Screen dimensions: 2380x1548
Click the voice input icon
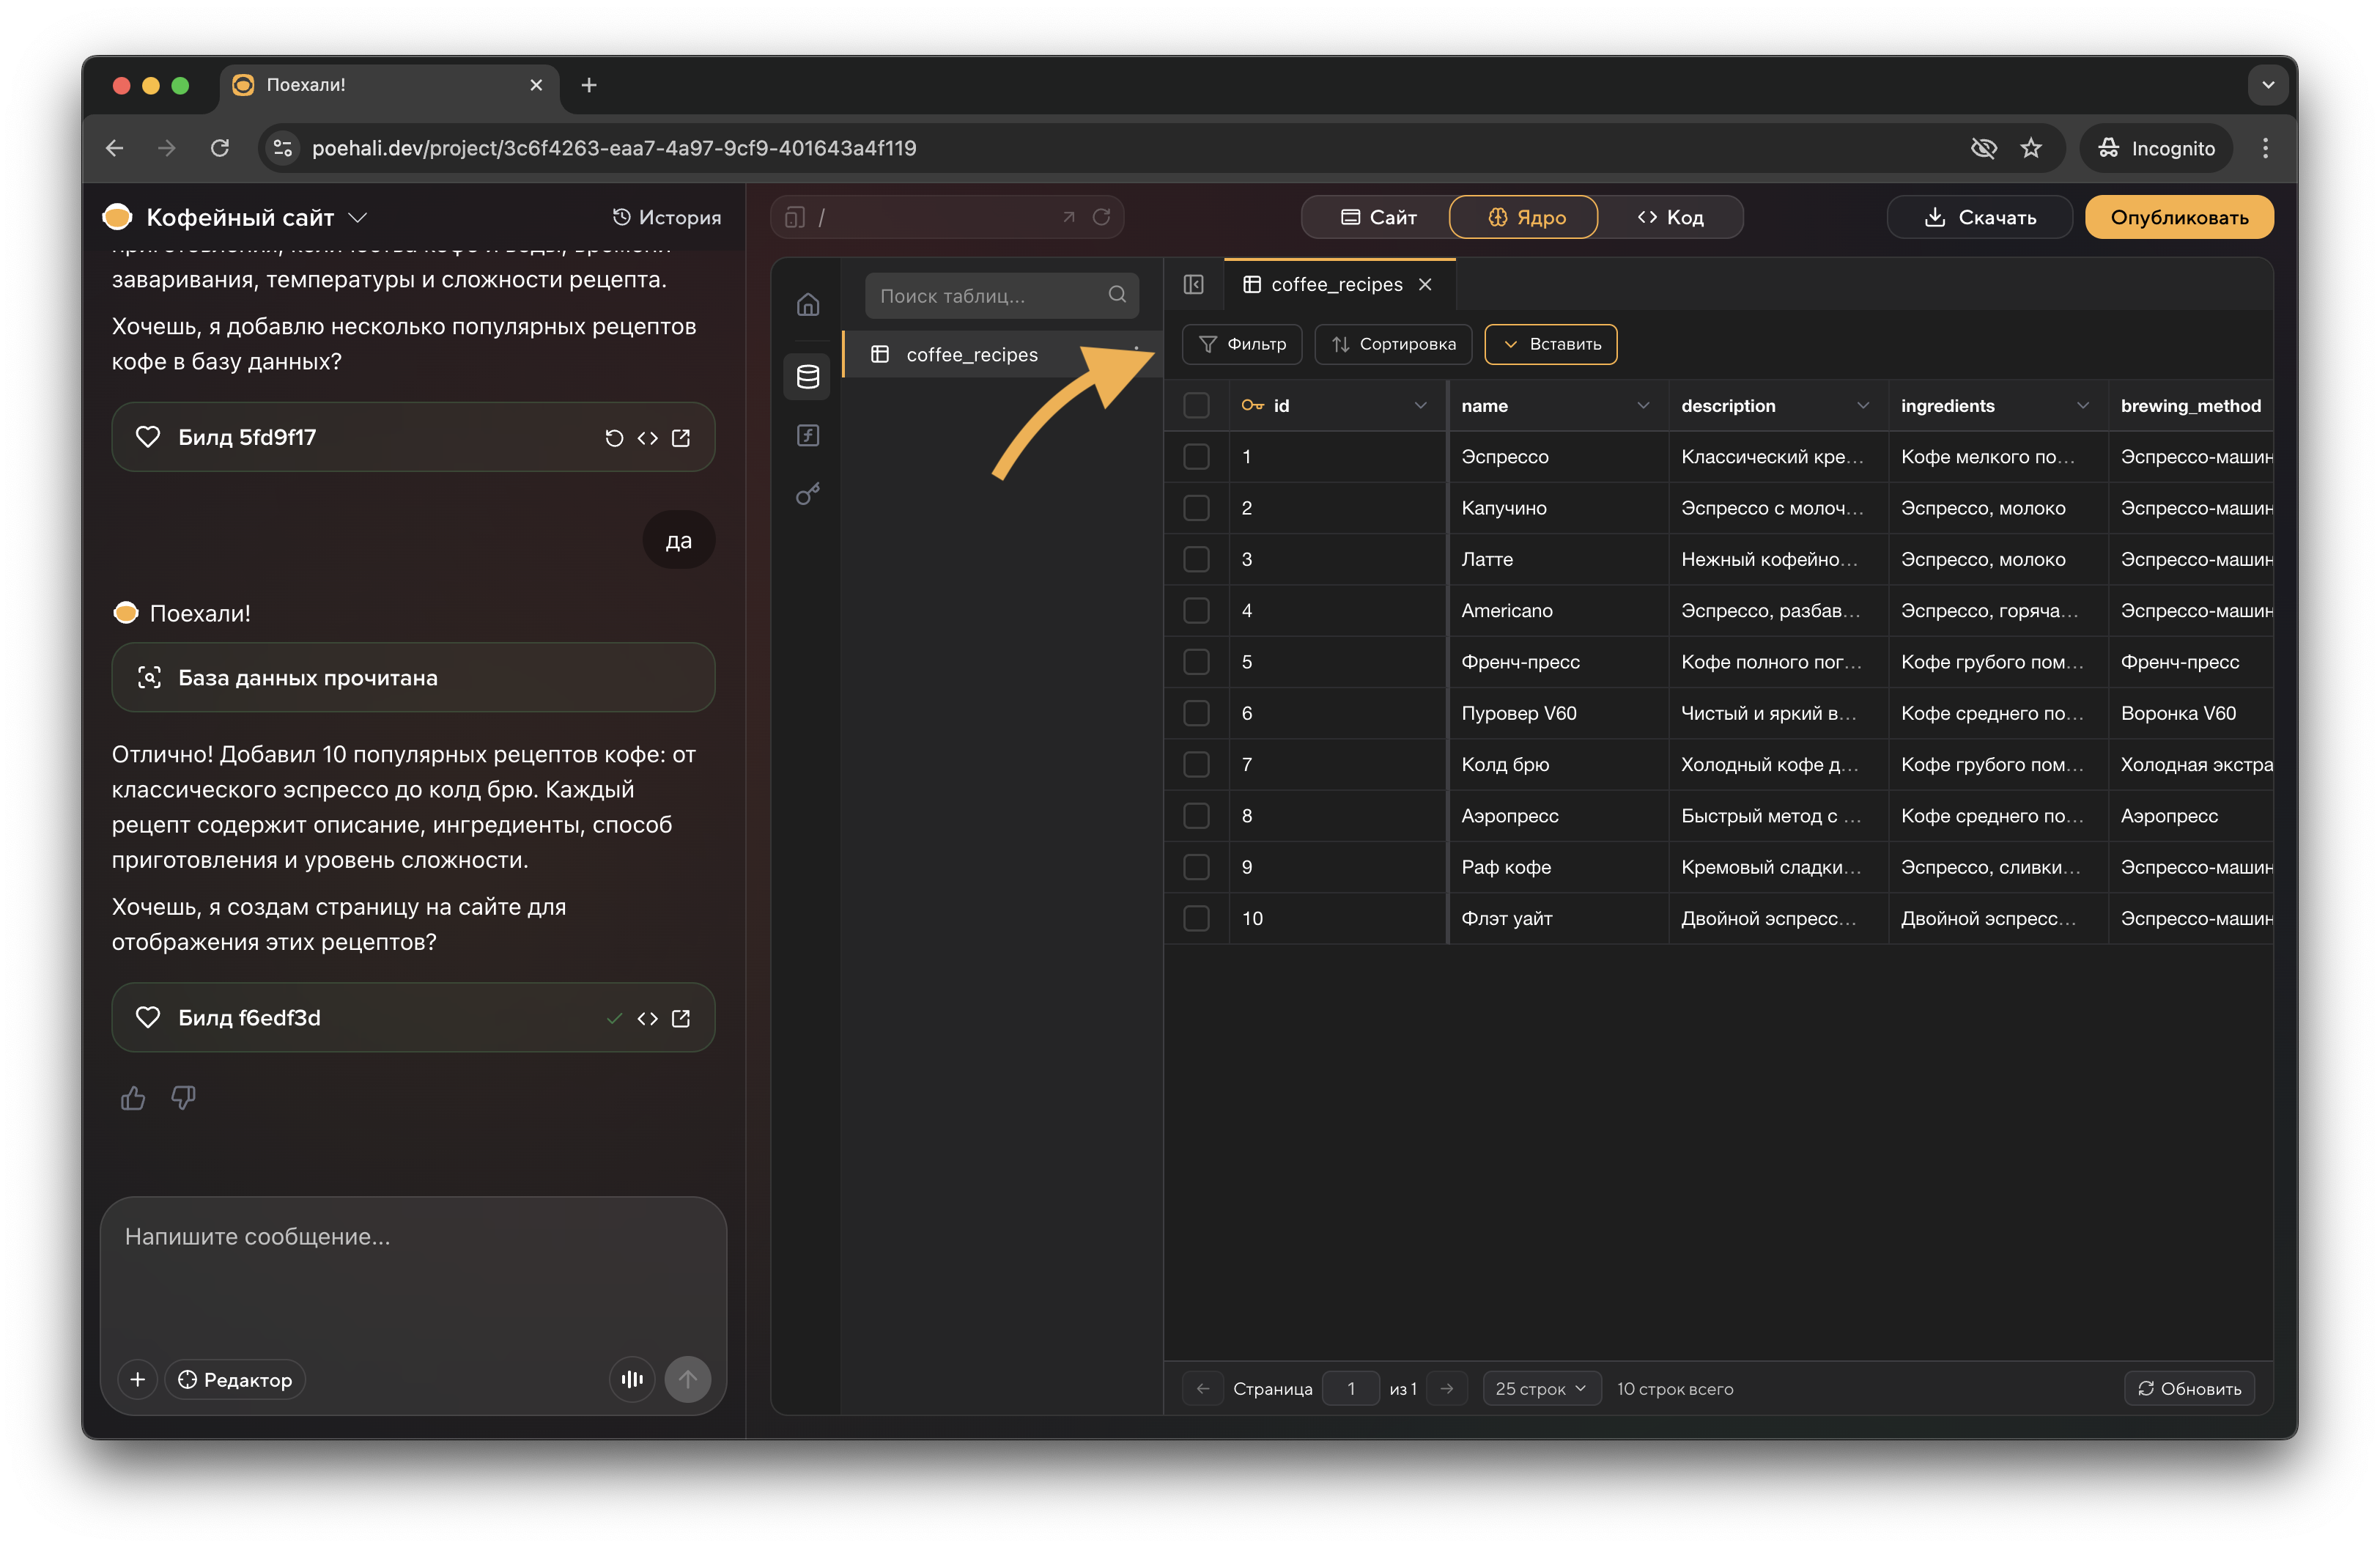tap(632, 1379)
